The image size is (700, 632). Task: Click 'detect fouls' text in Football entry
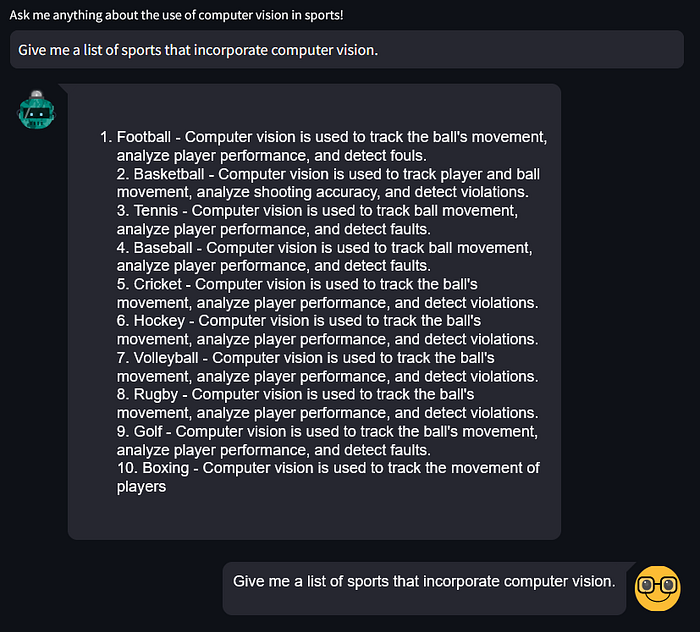pos(385,155)
